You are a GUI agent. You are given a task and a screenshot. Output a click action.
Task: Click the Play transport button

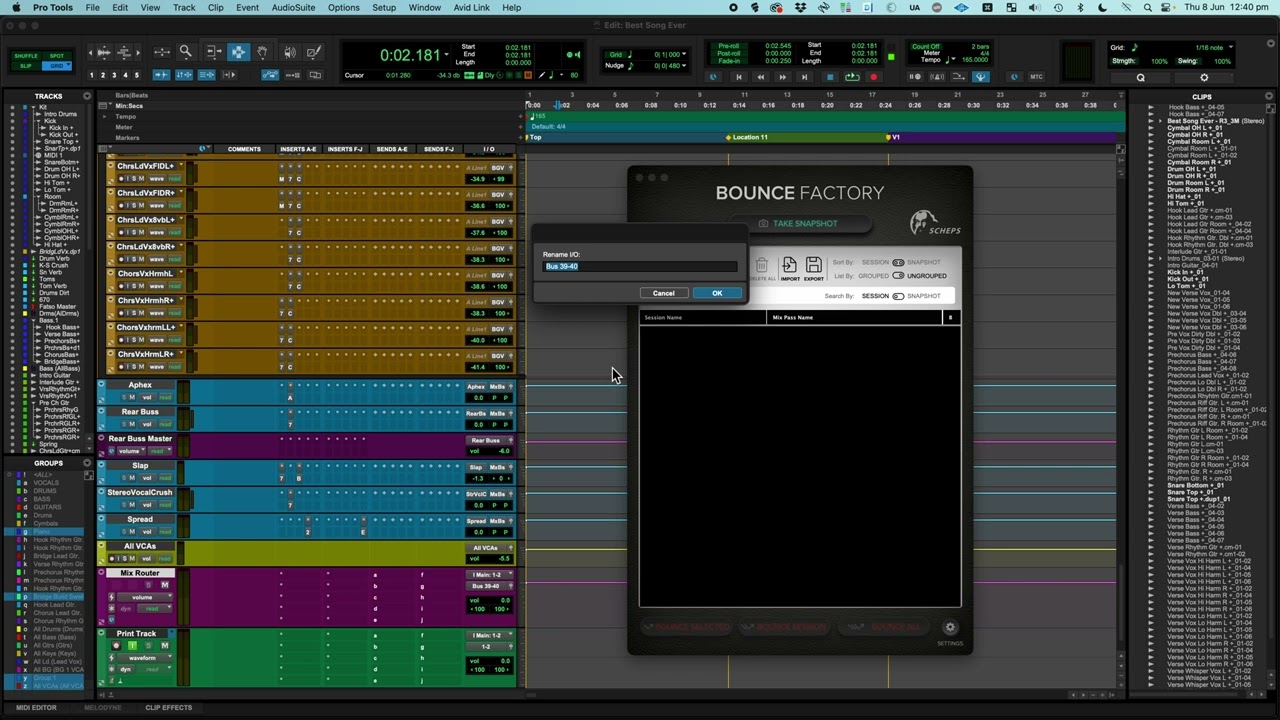[852, 77]
